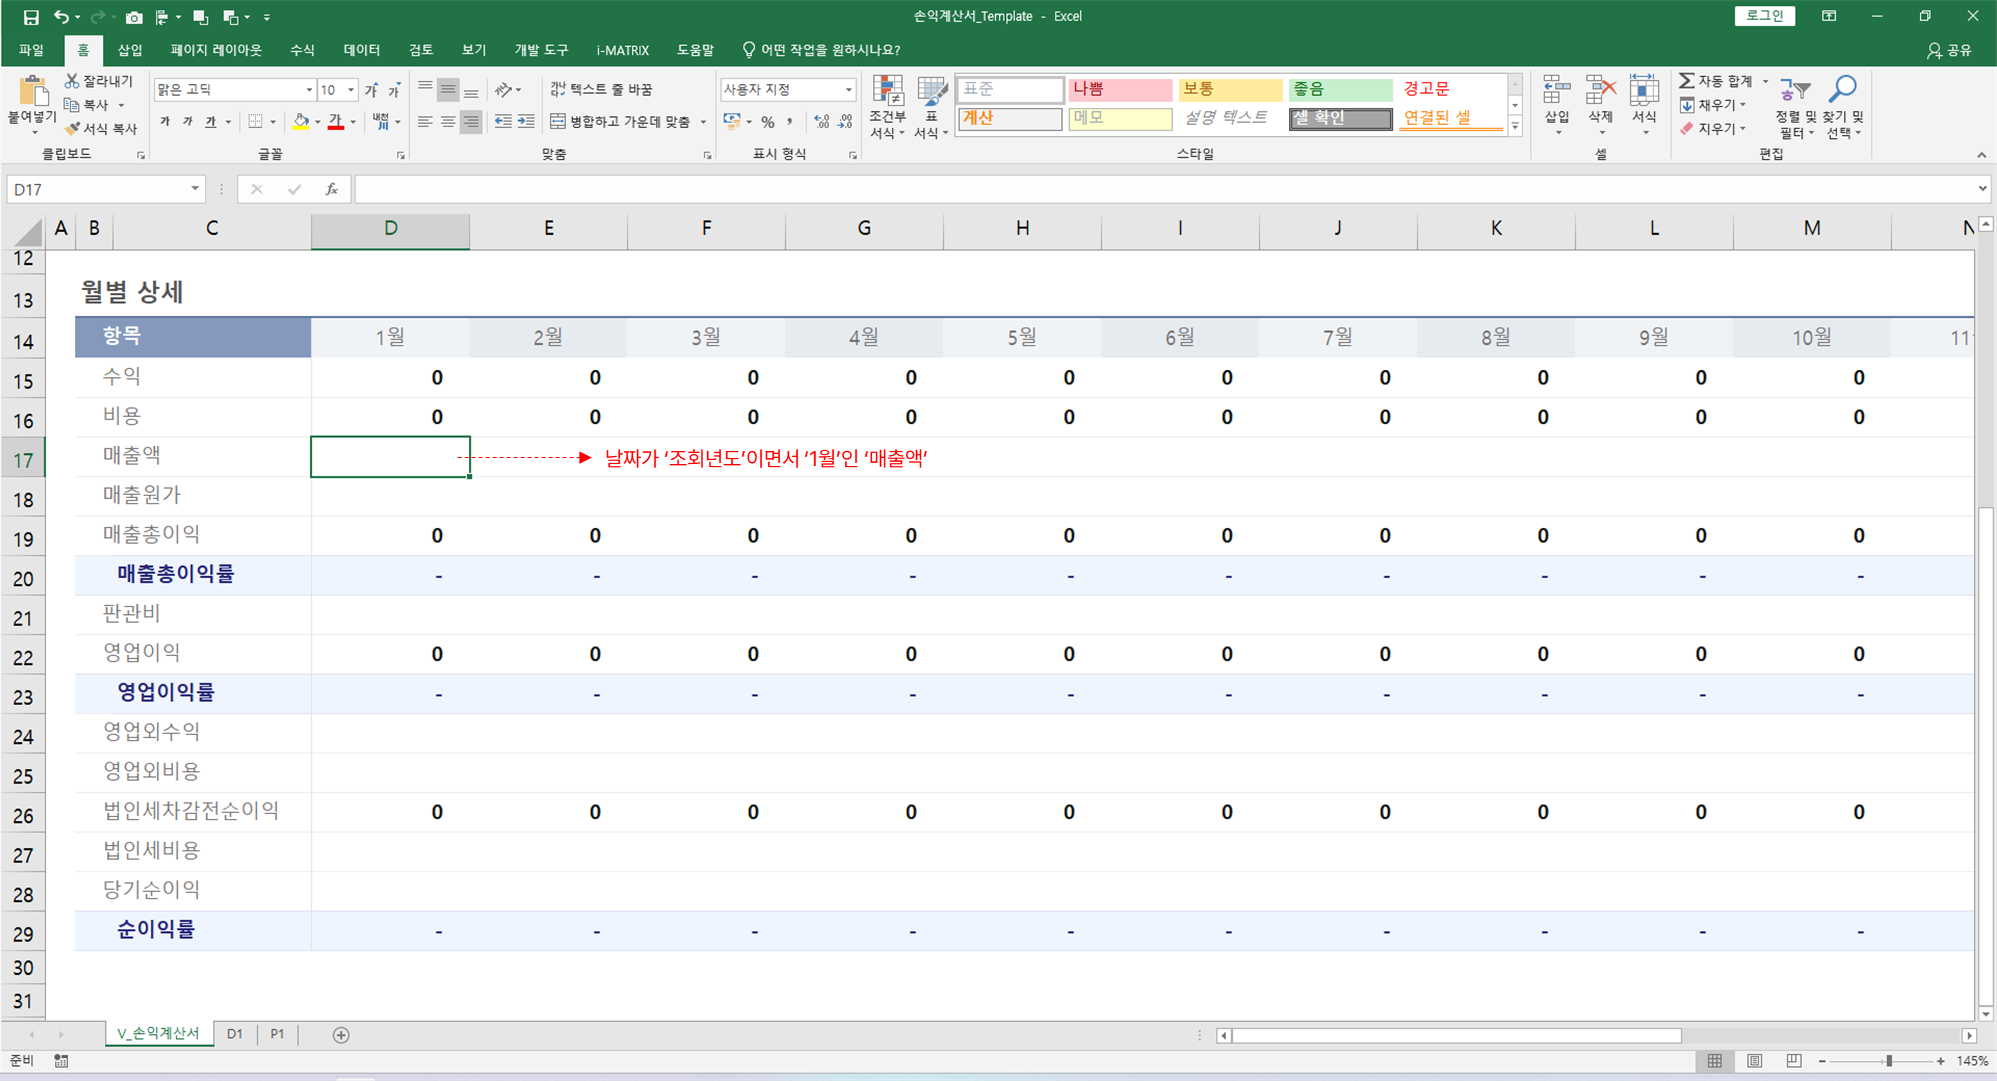Switch to Page Layout view in status bar
The image size is (1997, 1081).
1754,1061
